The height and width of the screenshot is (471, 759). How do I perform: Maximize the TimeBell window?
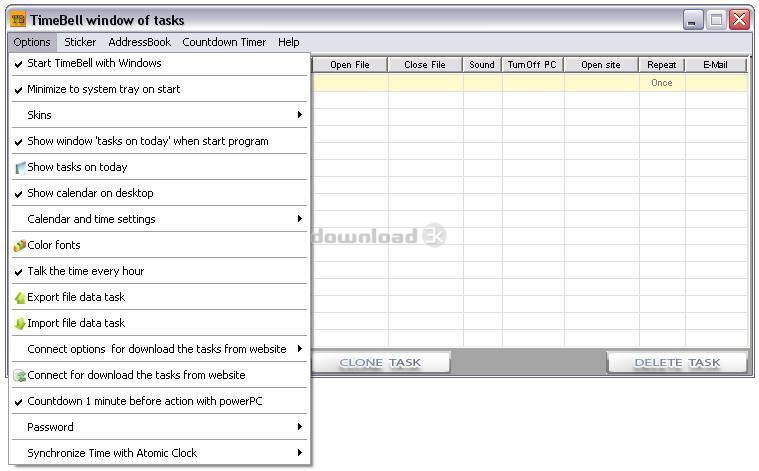[x=716, y=20]
